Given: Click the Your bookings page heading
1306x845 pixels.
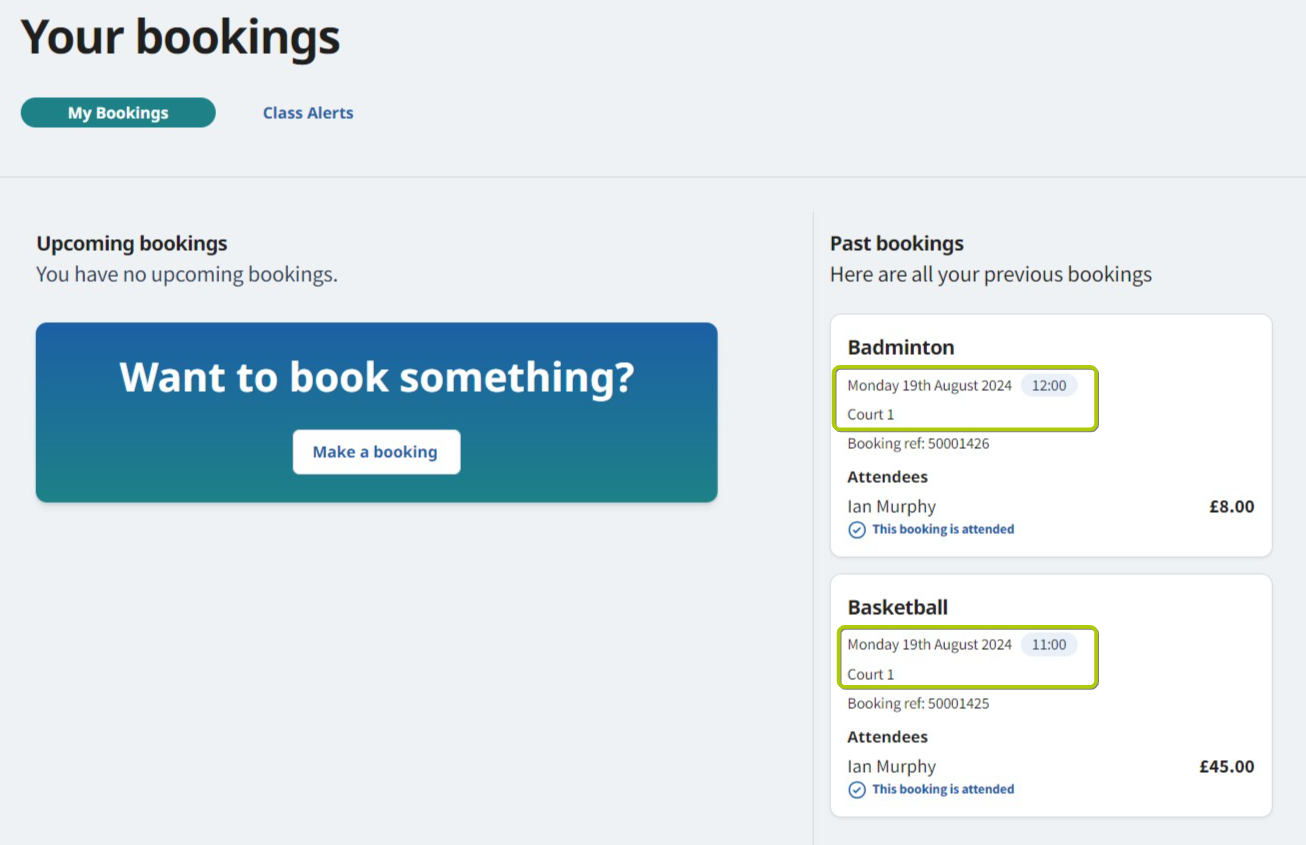Looking at the screenshot, I should point(181,37).
